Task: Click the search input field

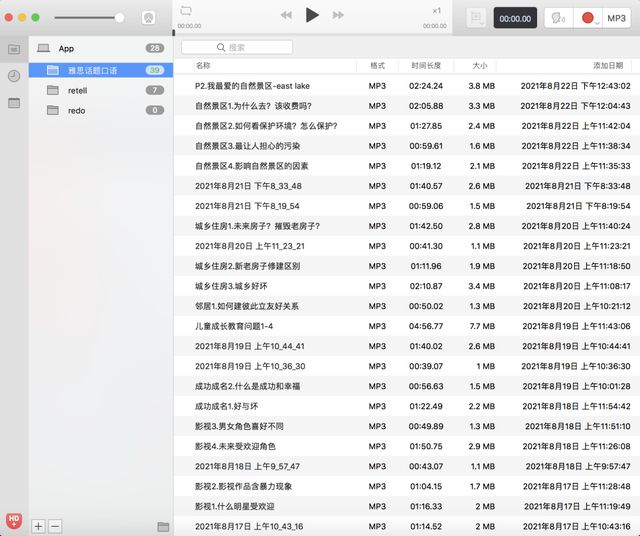Action: [237, 47]
